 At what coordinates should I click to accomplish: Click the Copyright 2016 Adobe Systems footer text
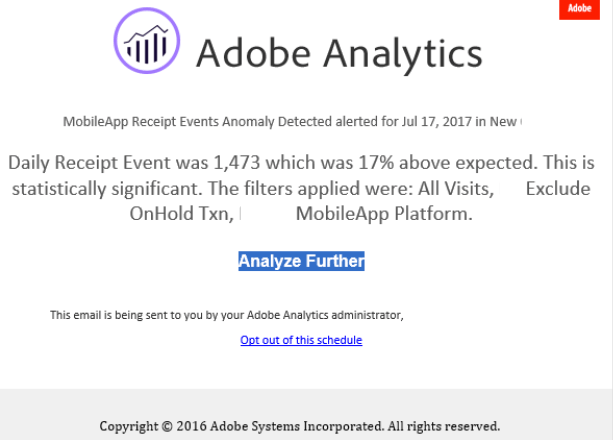(x=242, y=426)
